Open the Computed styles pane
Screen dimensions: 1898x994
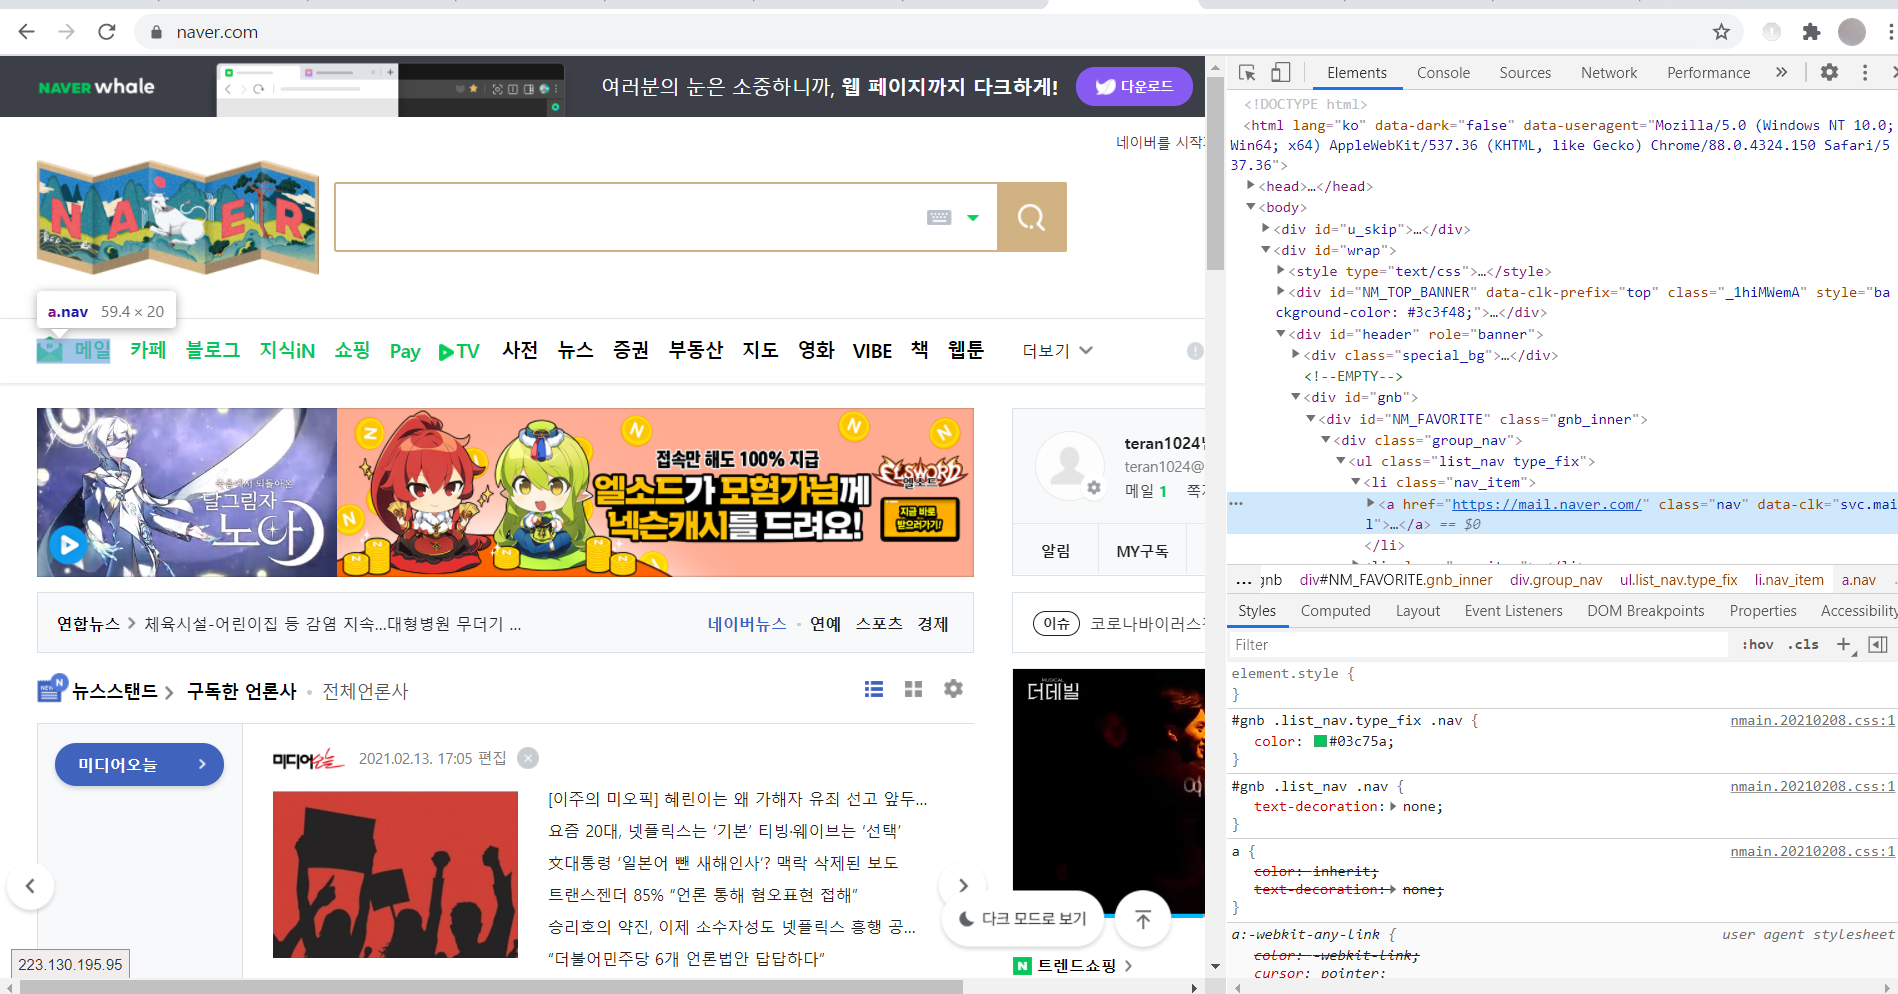[x=1335, y=611]
